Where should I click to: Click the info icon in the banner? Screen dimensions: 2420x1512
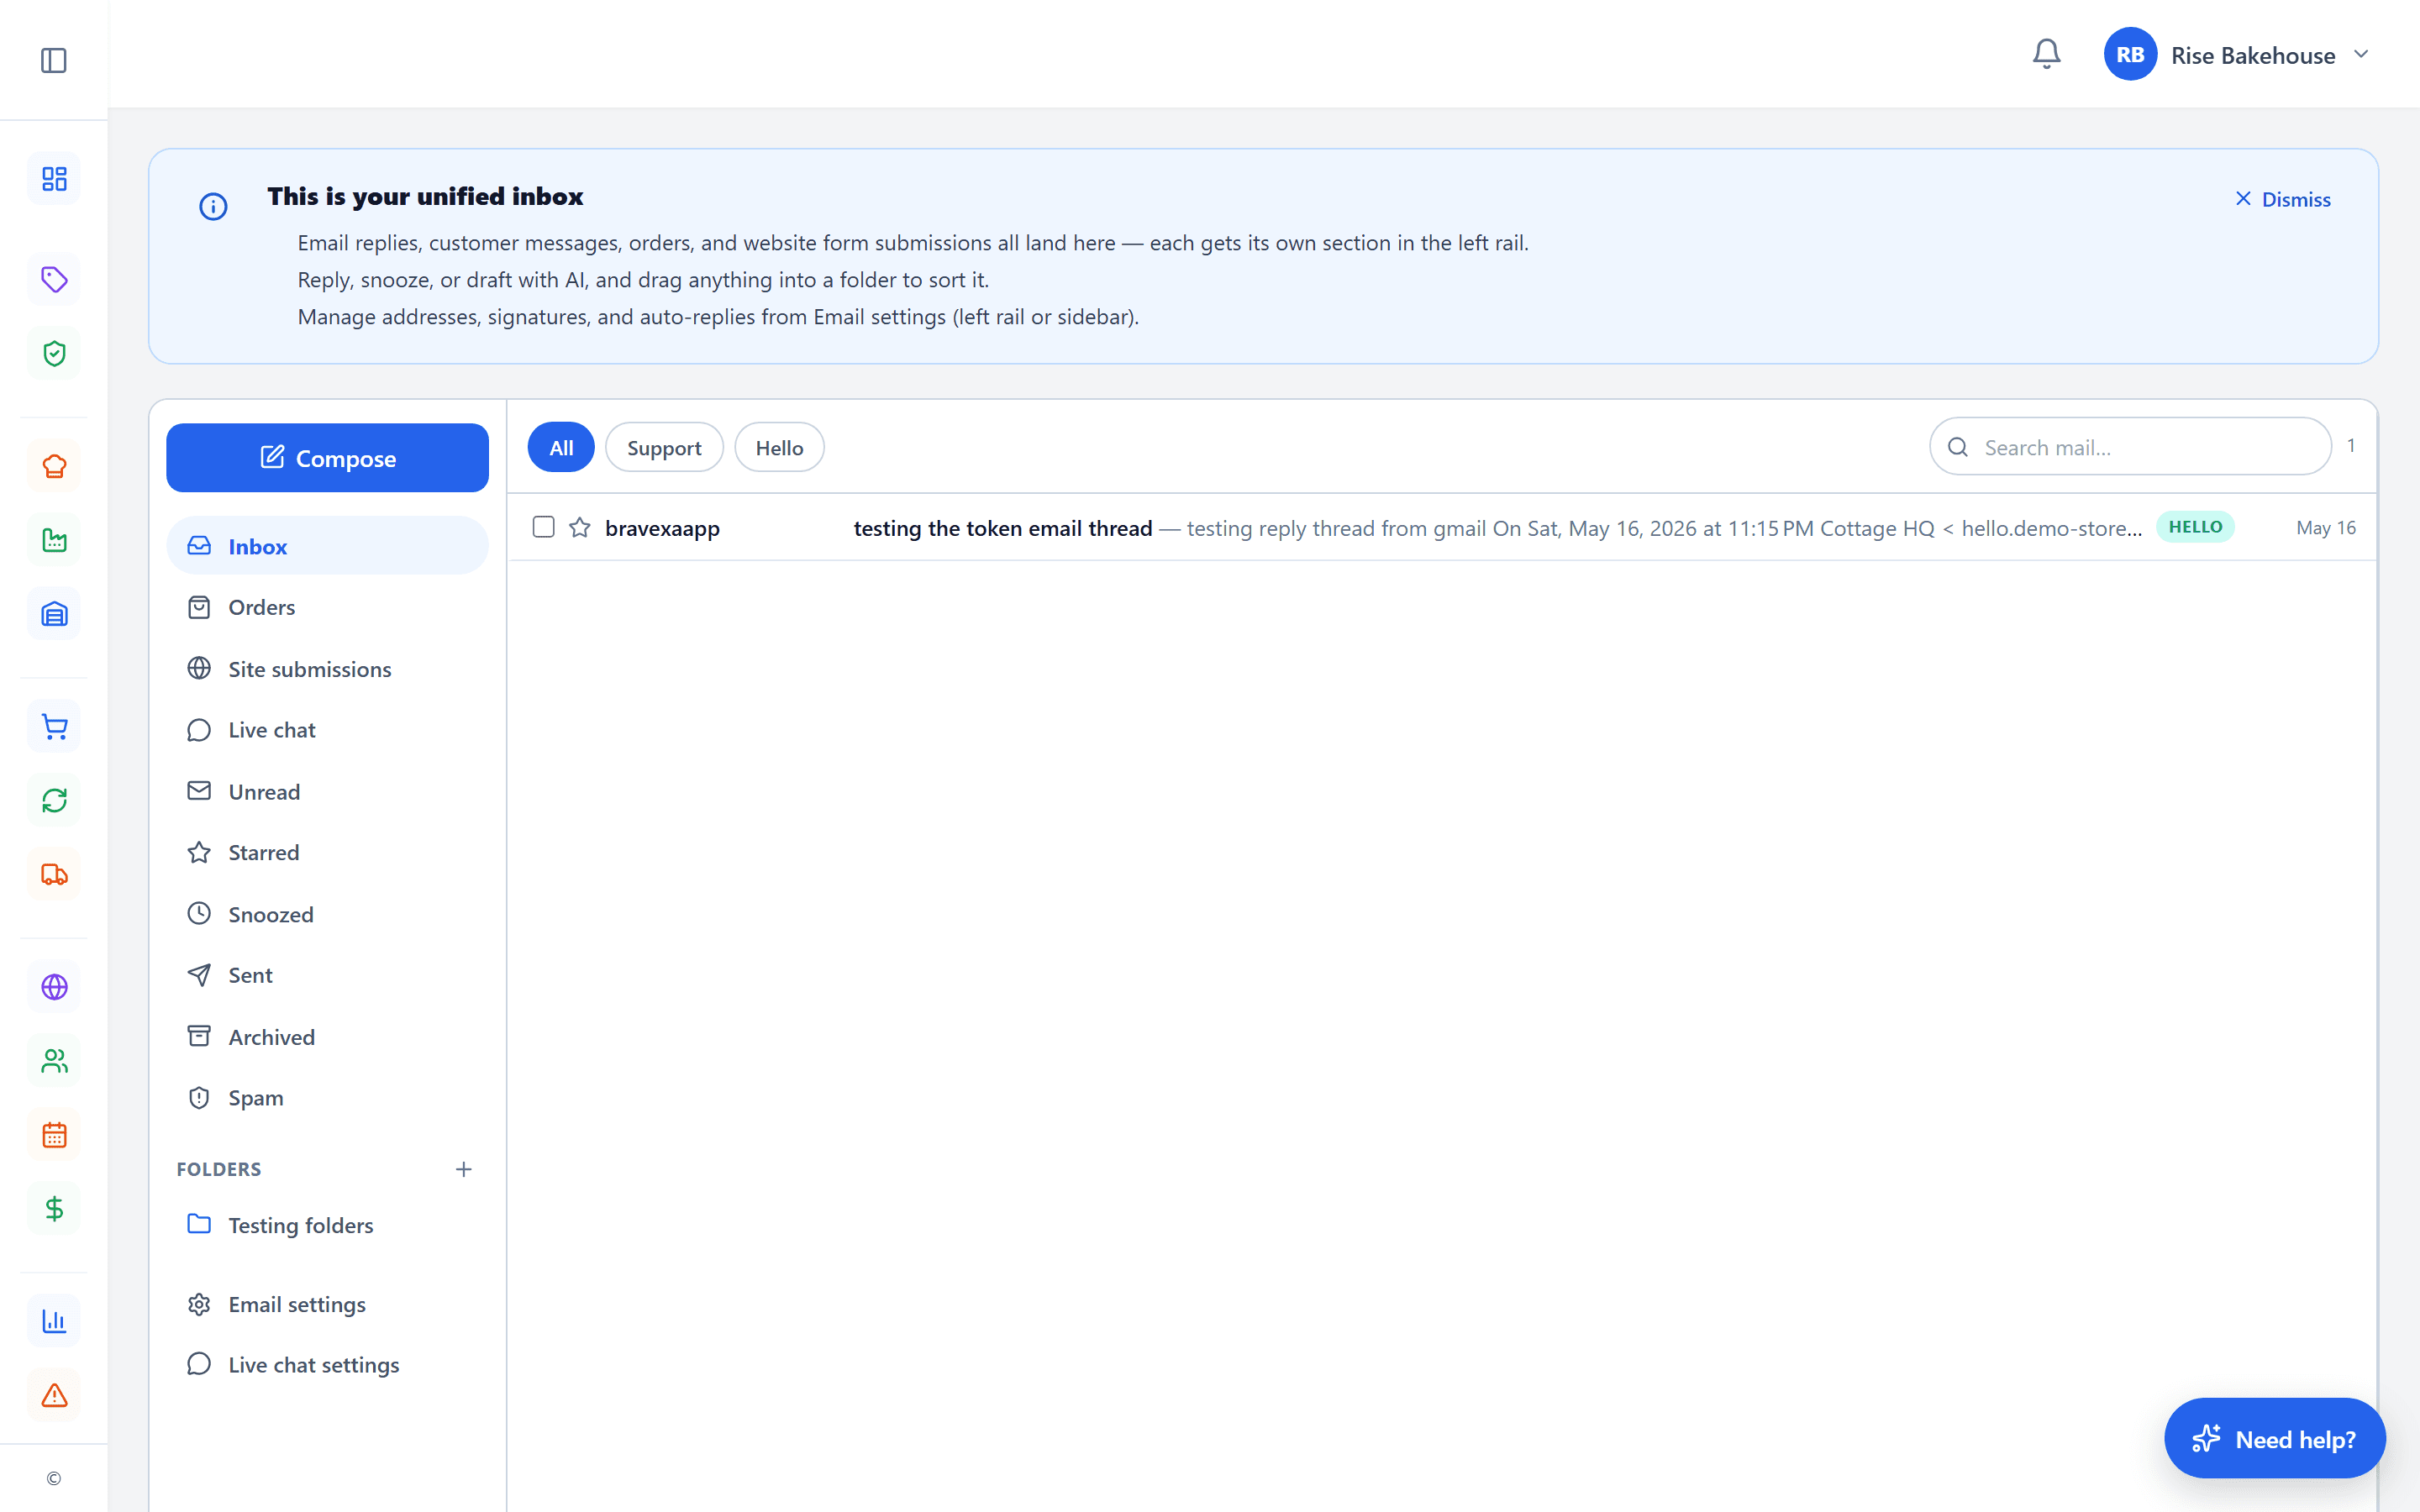pos(213,207)
